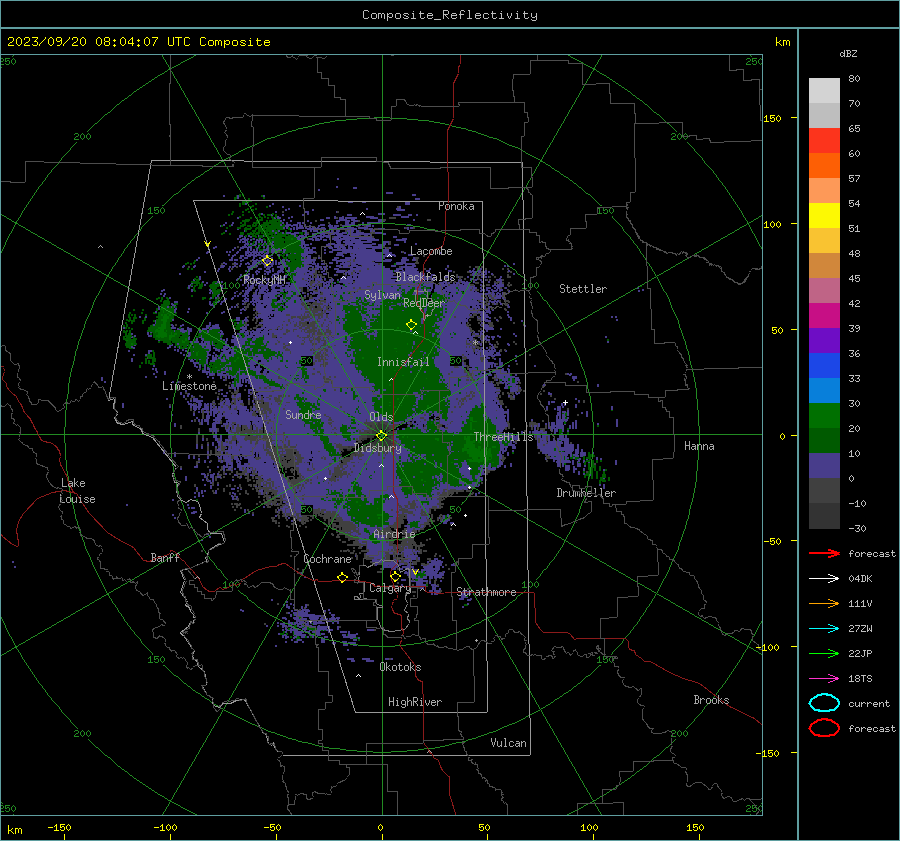Image resolution: width=900 pixels, height=841 pixels.
Task: Click the Vulcan label
Action: coord(509,743)
